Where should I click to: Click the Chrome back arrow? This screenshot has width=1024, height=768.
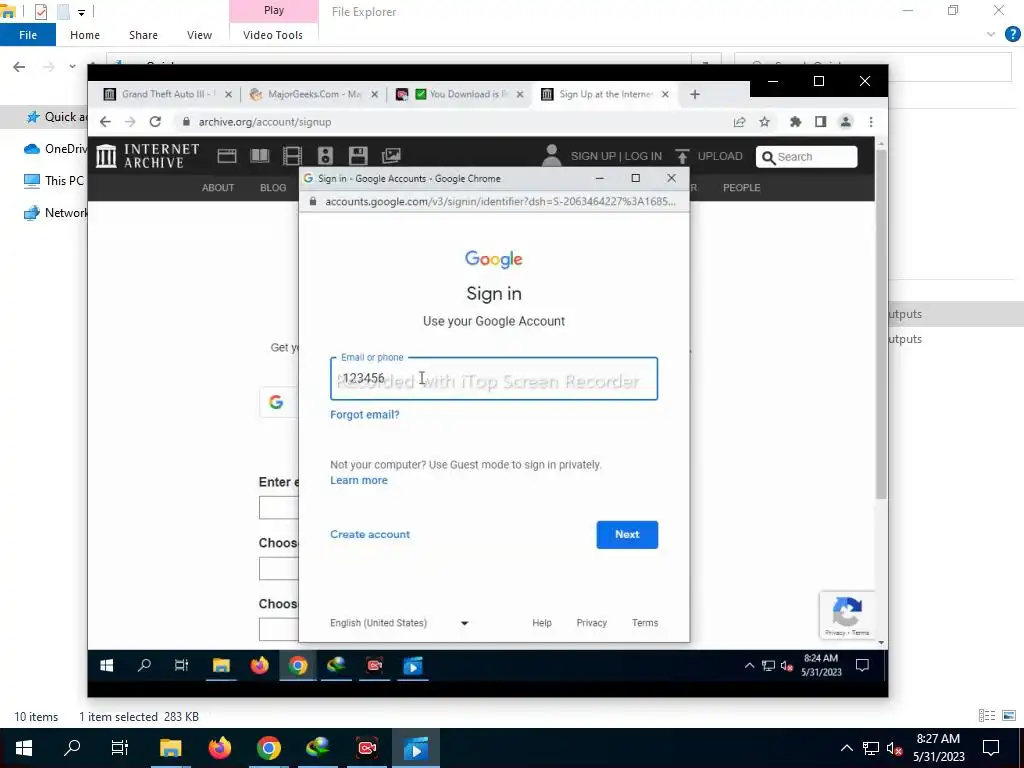coord(105,121)
